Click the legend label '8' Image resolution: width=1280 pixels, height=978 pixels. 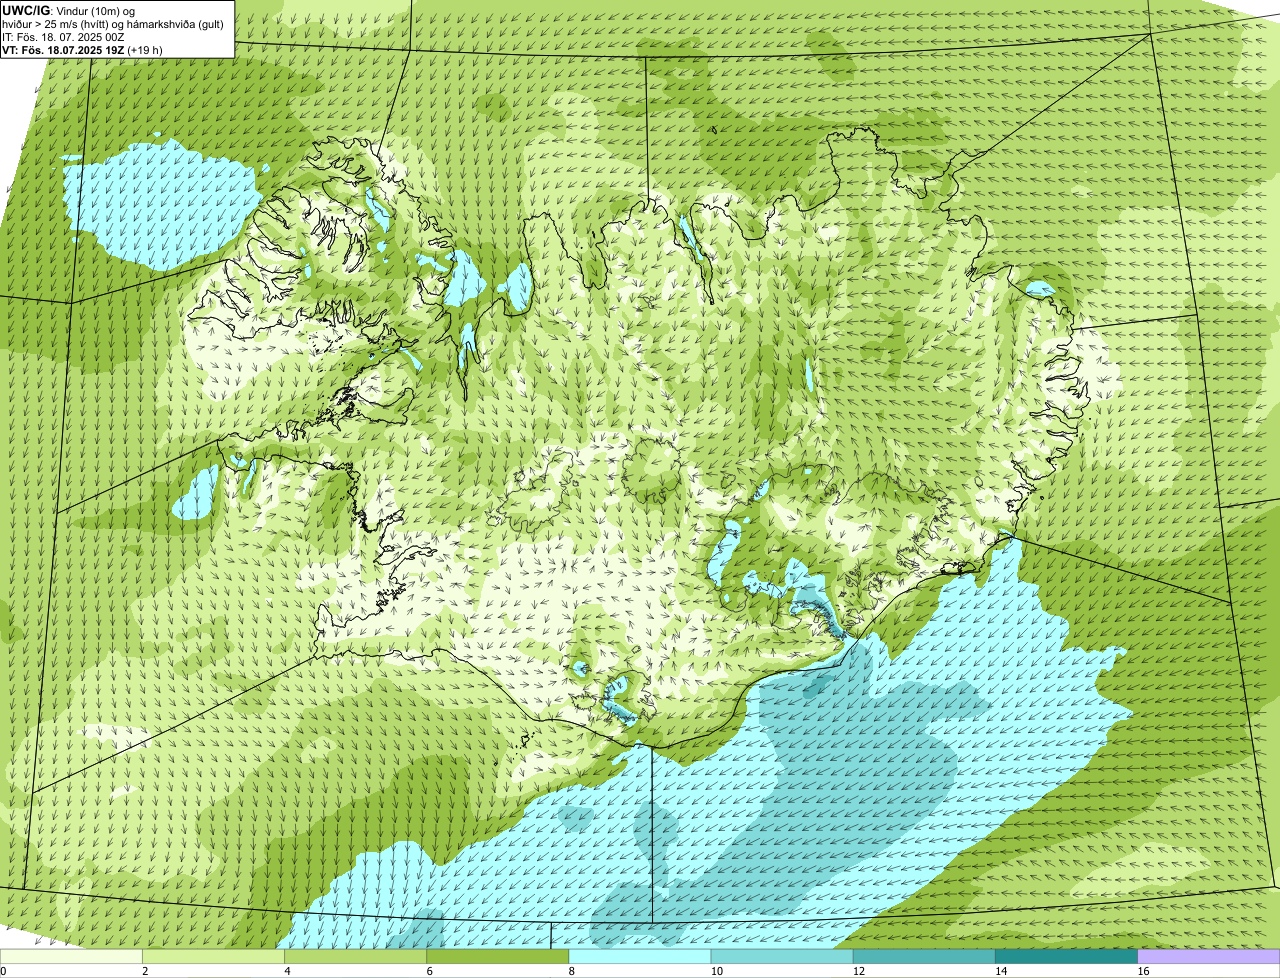point(572,971)
